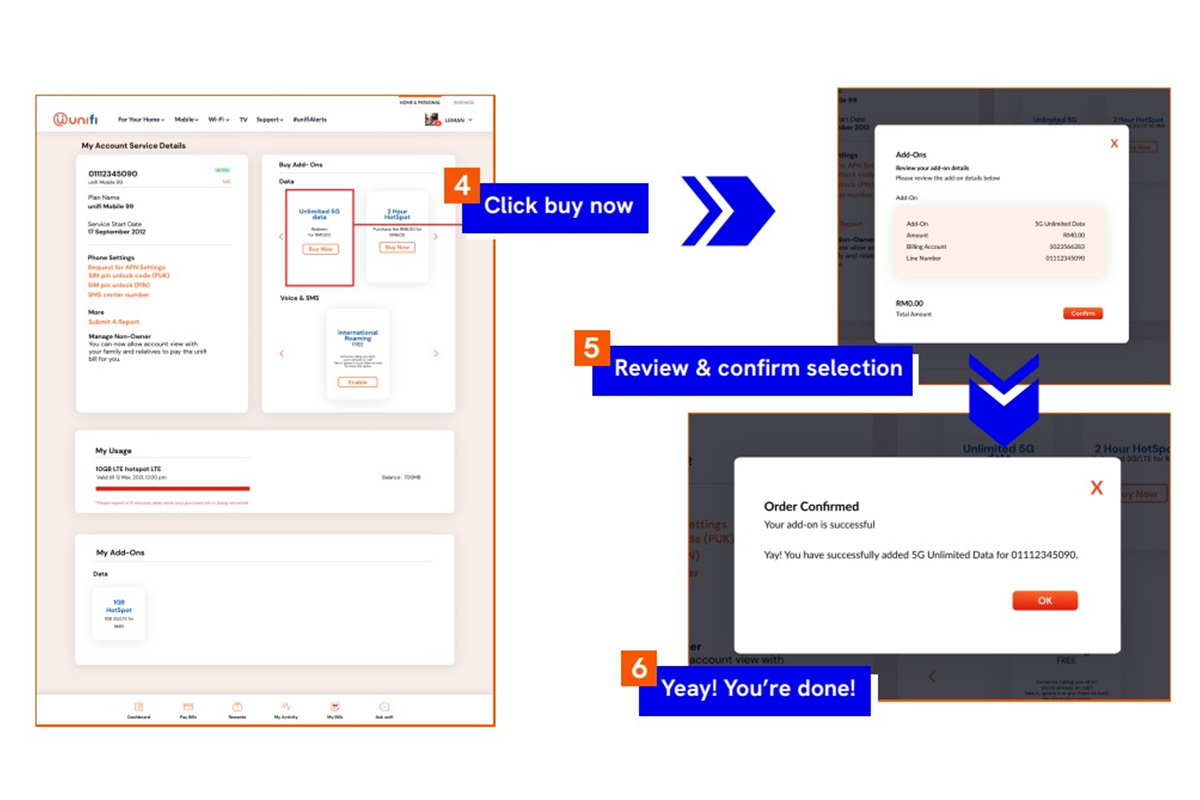Expand the For Your Home menu
The height and width of the screenshot is (800, 1200).
pyautogui.click(x=142, y=120)
